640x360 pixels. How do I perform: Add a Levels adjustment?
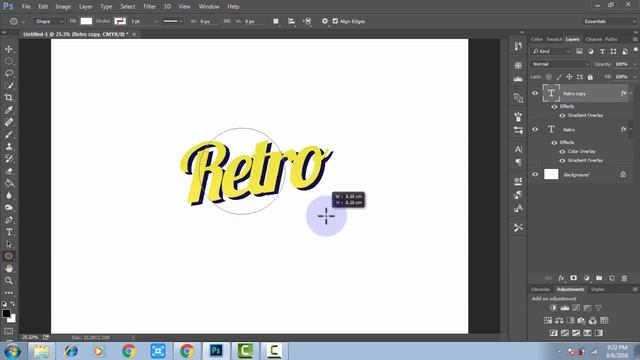coord(564,308)
